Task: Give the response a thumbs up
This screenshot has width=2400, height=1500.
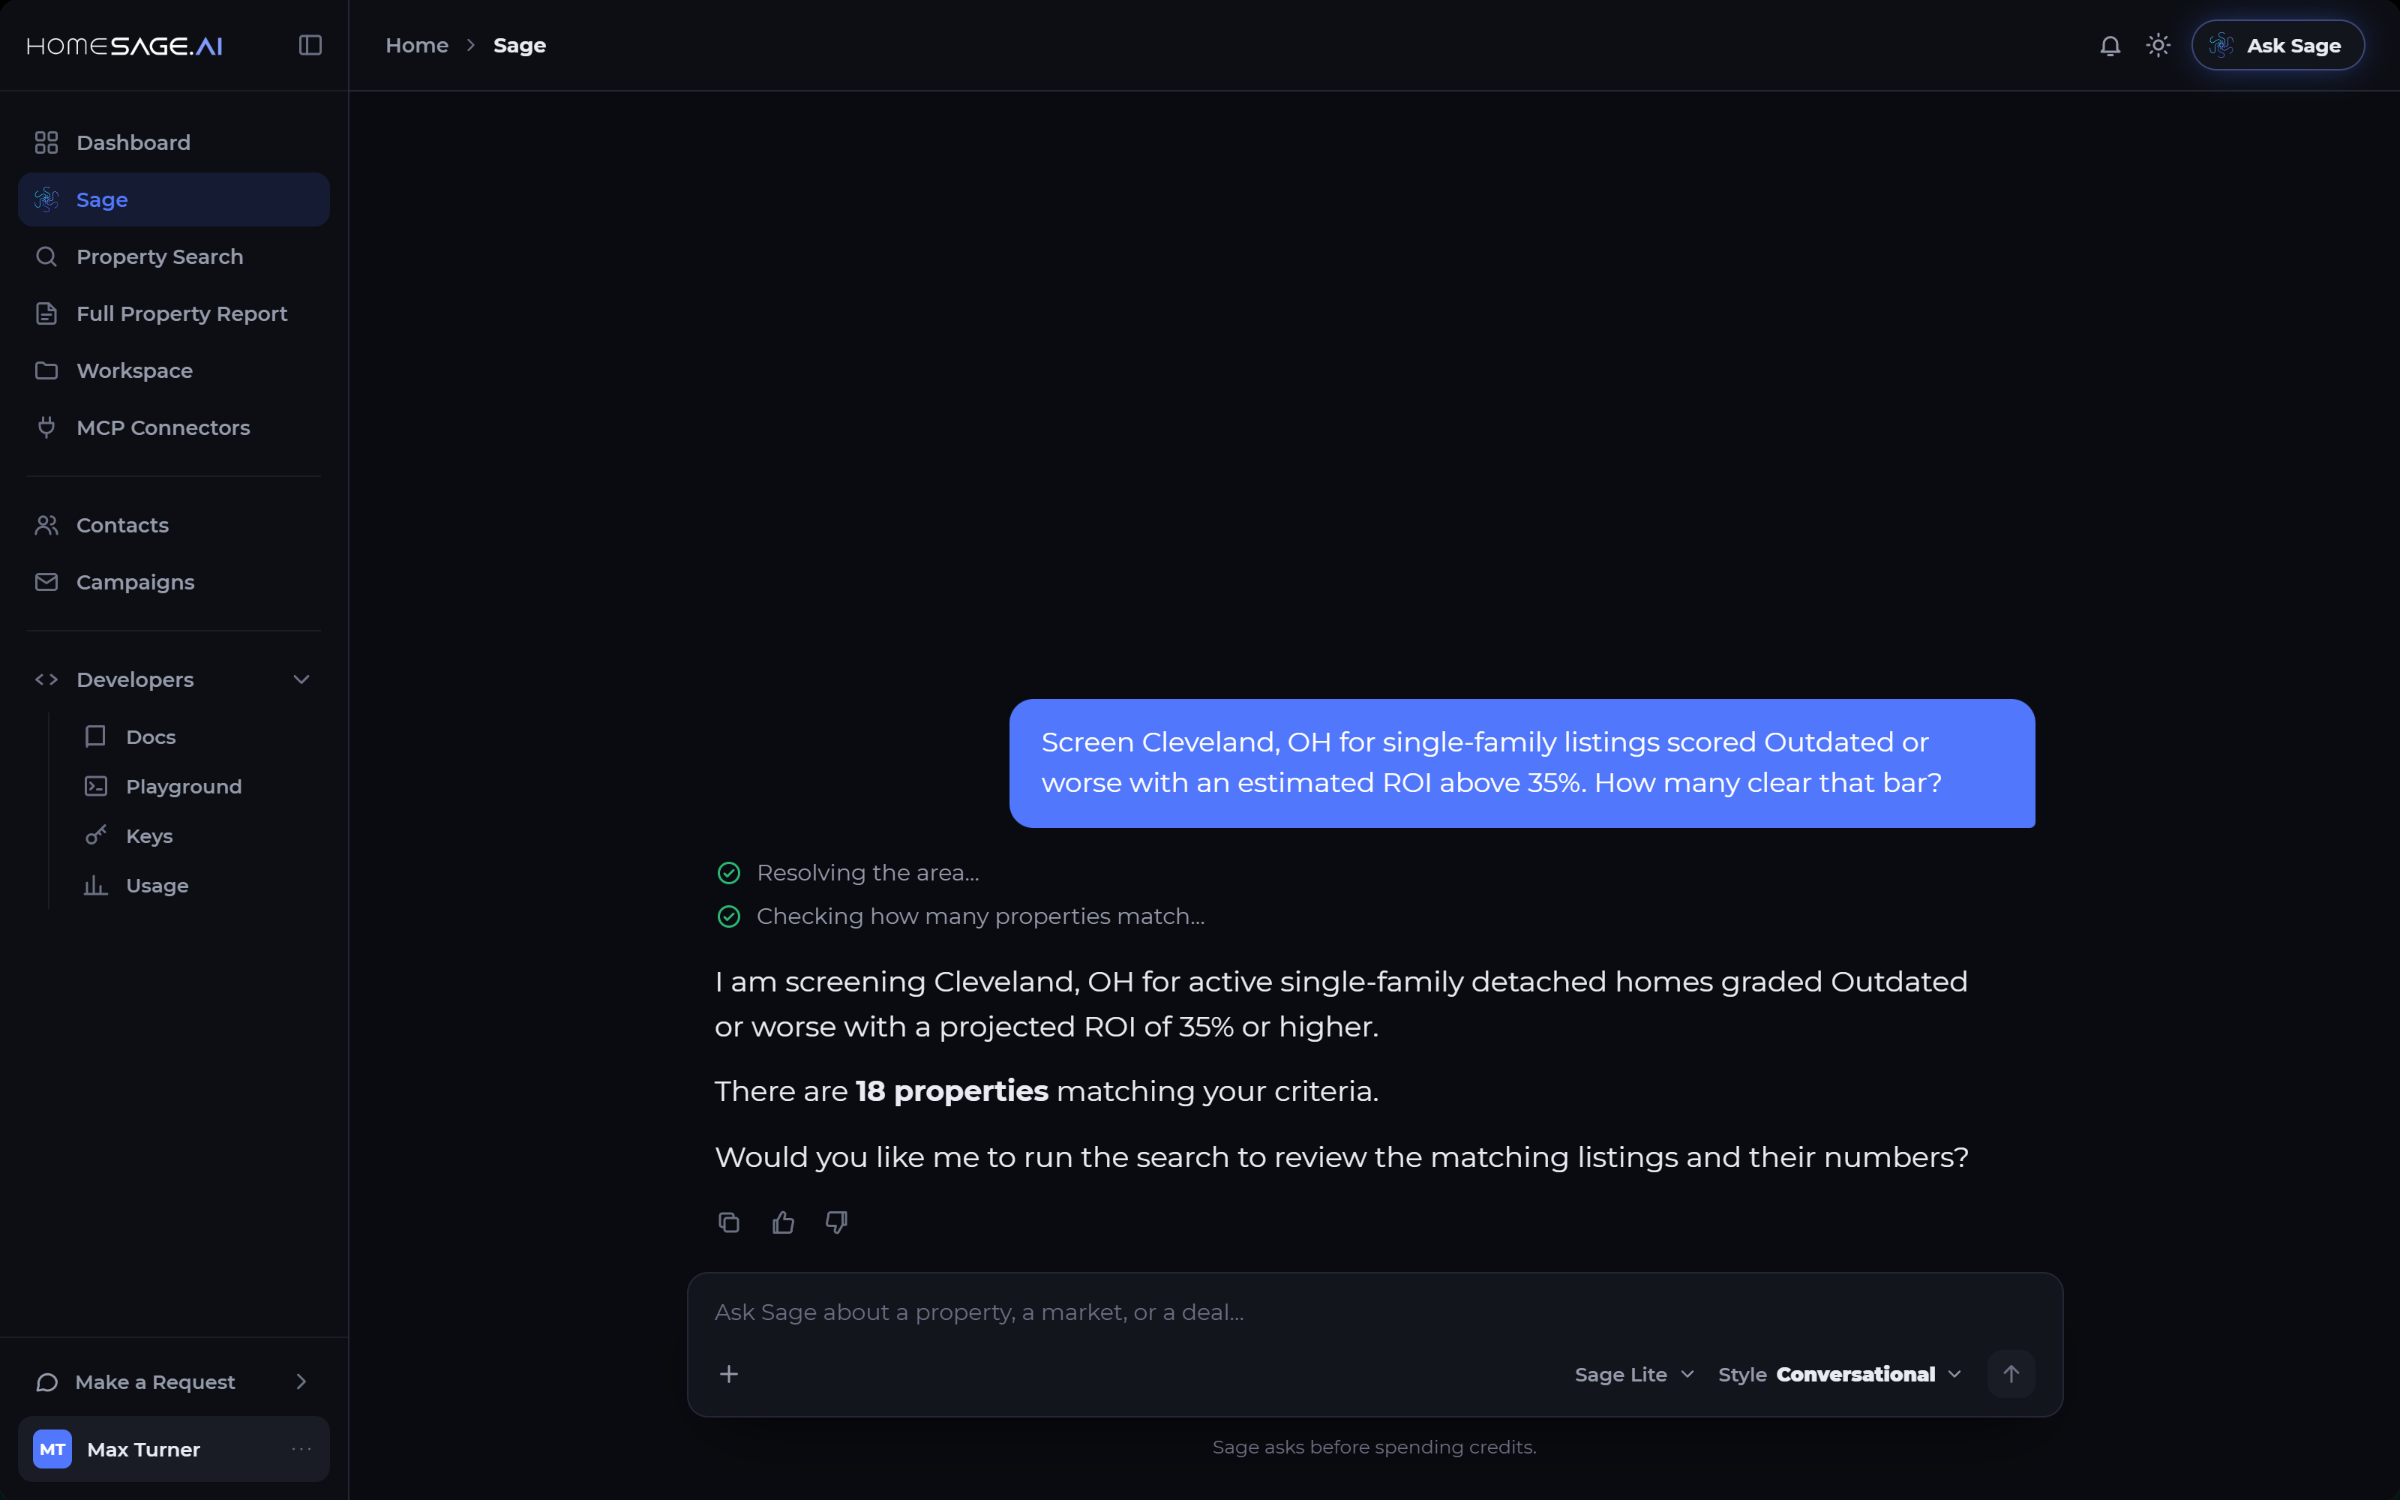Action: click(783, 1222)
